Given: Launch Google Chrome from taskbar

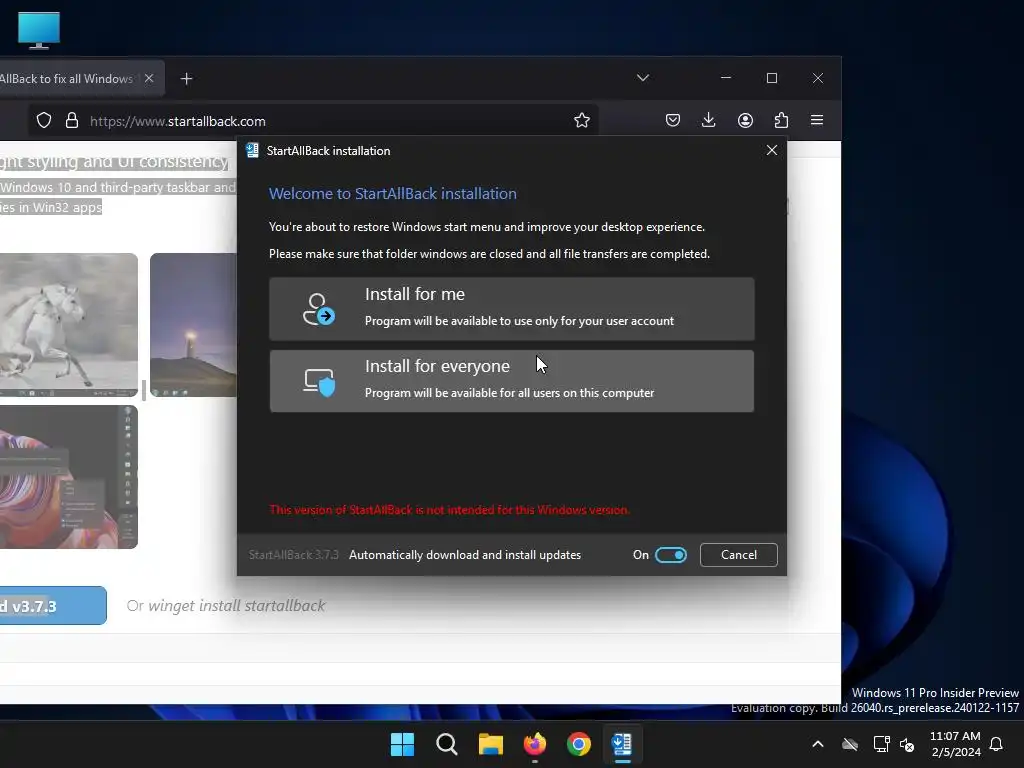Looking at the screenshot, I should tap(579, 744).
